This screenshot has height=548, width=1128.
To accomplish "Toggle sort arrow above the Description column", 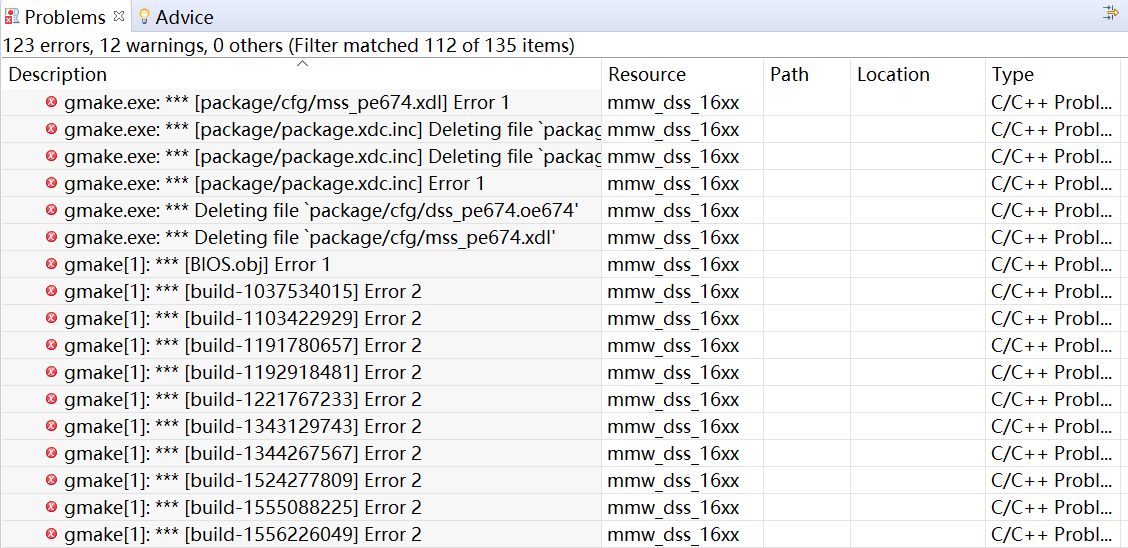I will tap(302, 63).
